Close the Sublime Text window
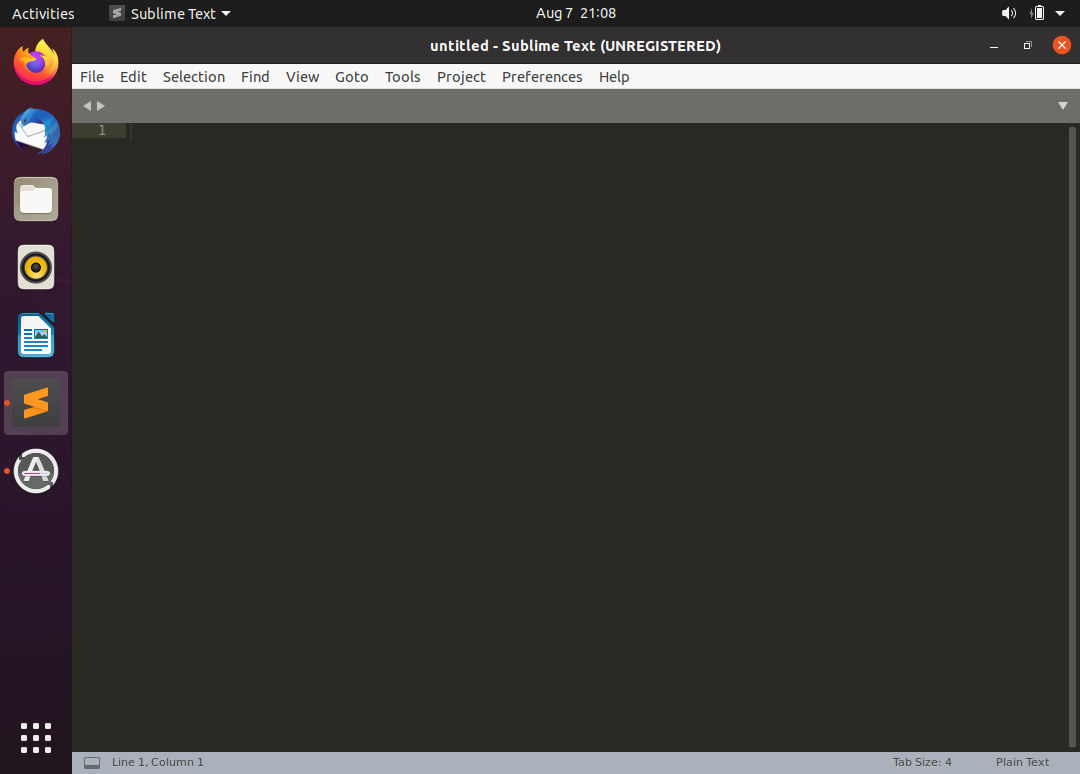The image size is (1080, 774). click(1061, 45)
